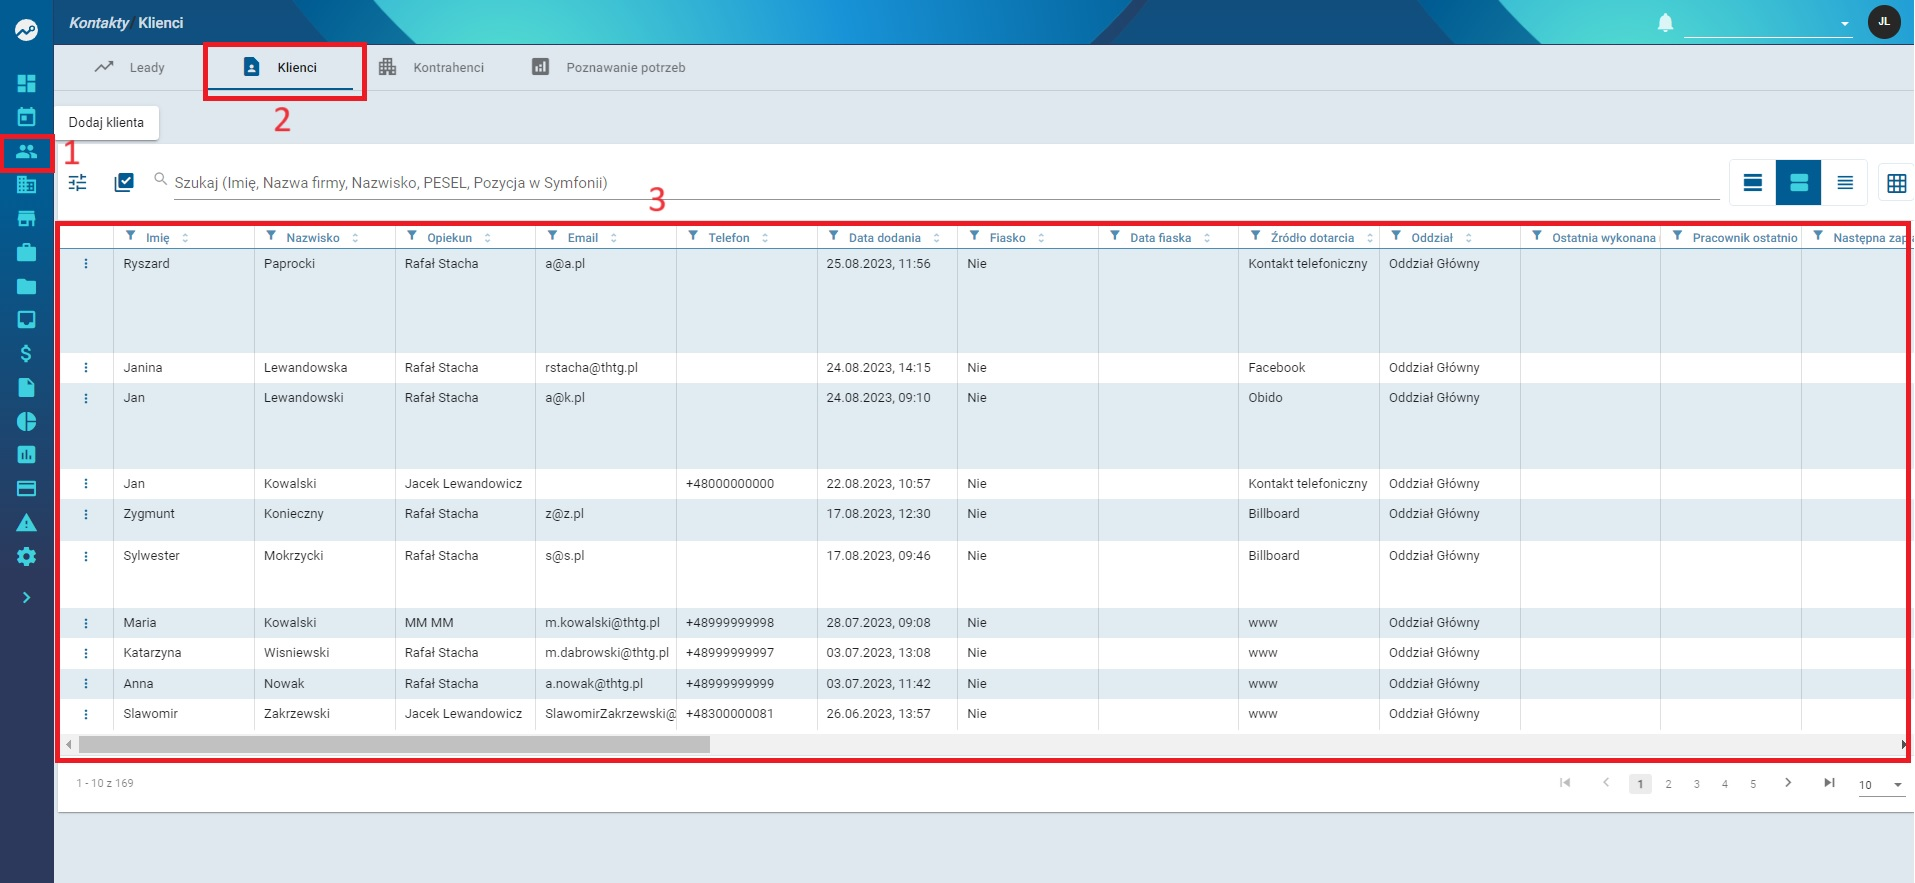Toggle the select-all checkbox icon near search
This screenshot has height=883, width=1915.
click(124, 182)
